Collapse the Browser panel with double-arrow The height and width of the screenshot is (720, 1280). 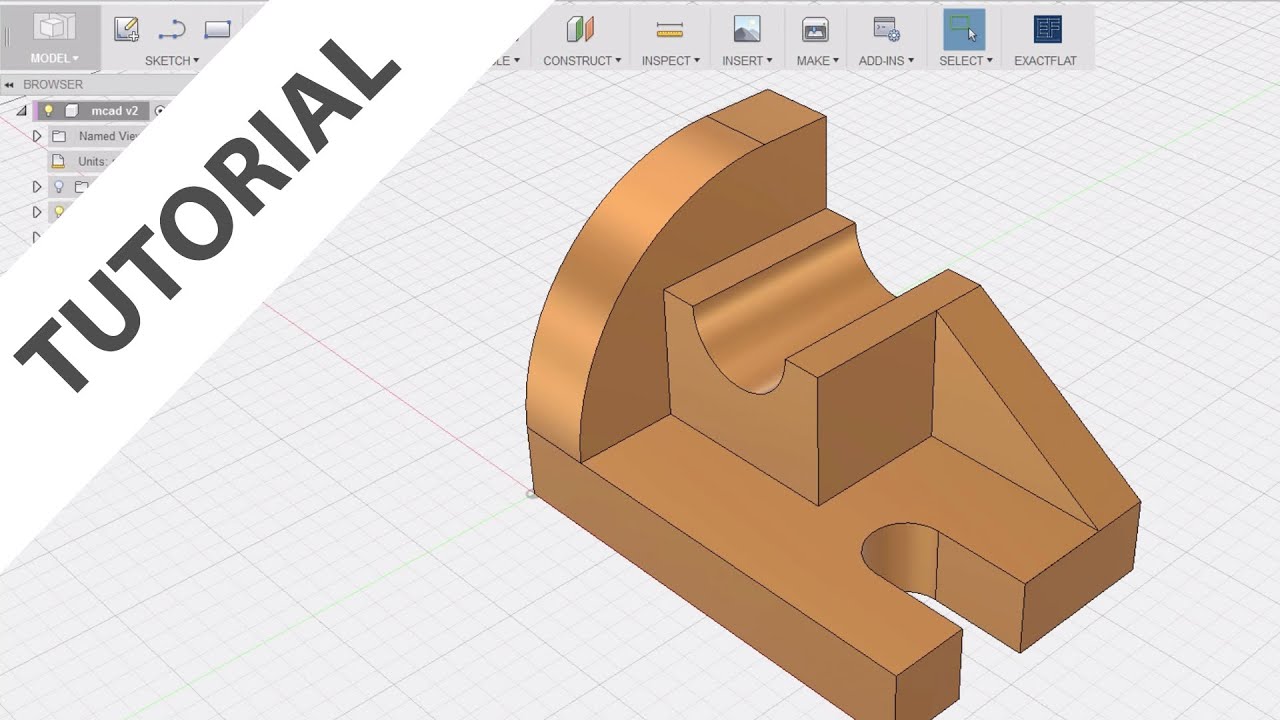point(9,85)
